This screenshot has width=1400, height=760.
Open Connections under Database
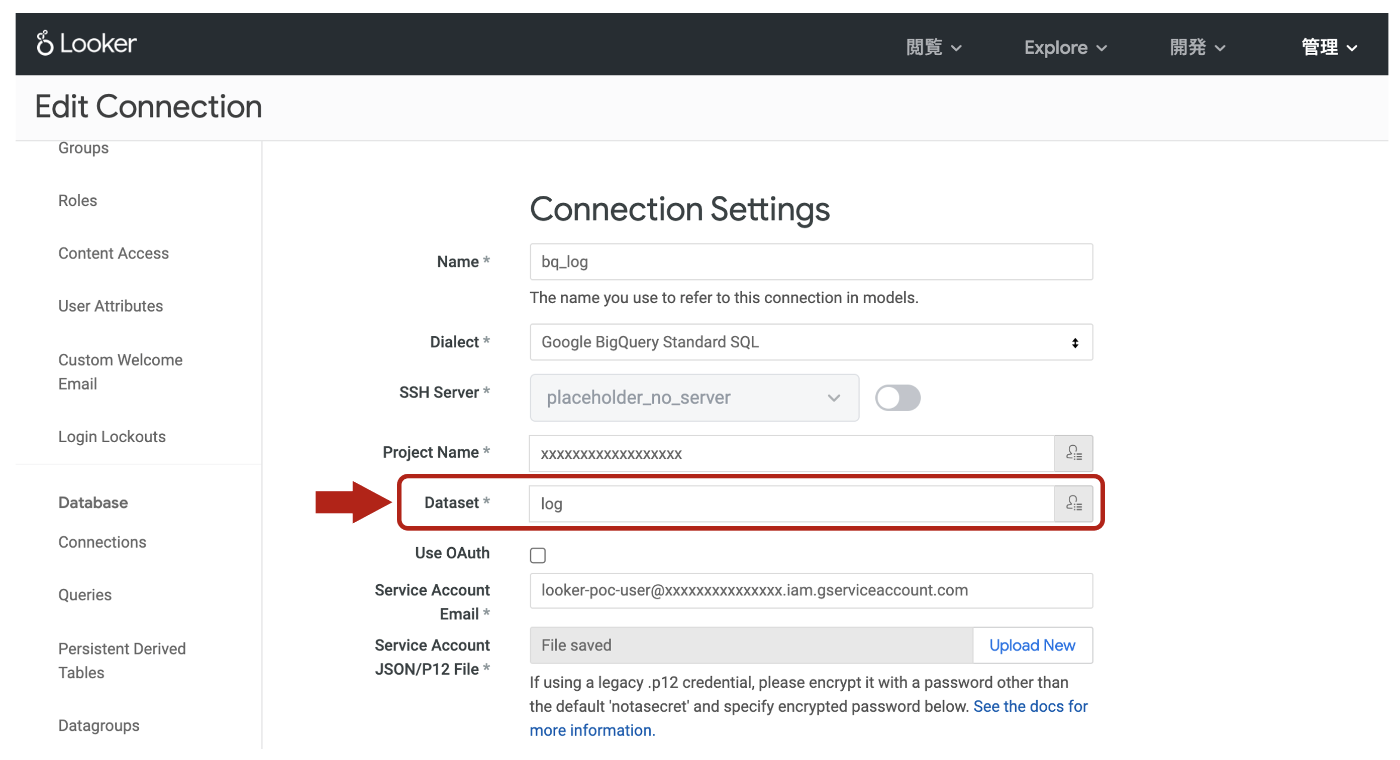click(102, 542)
